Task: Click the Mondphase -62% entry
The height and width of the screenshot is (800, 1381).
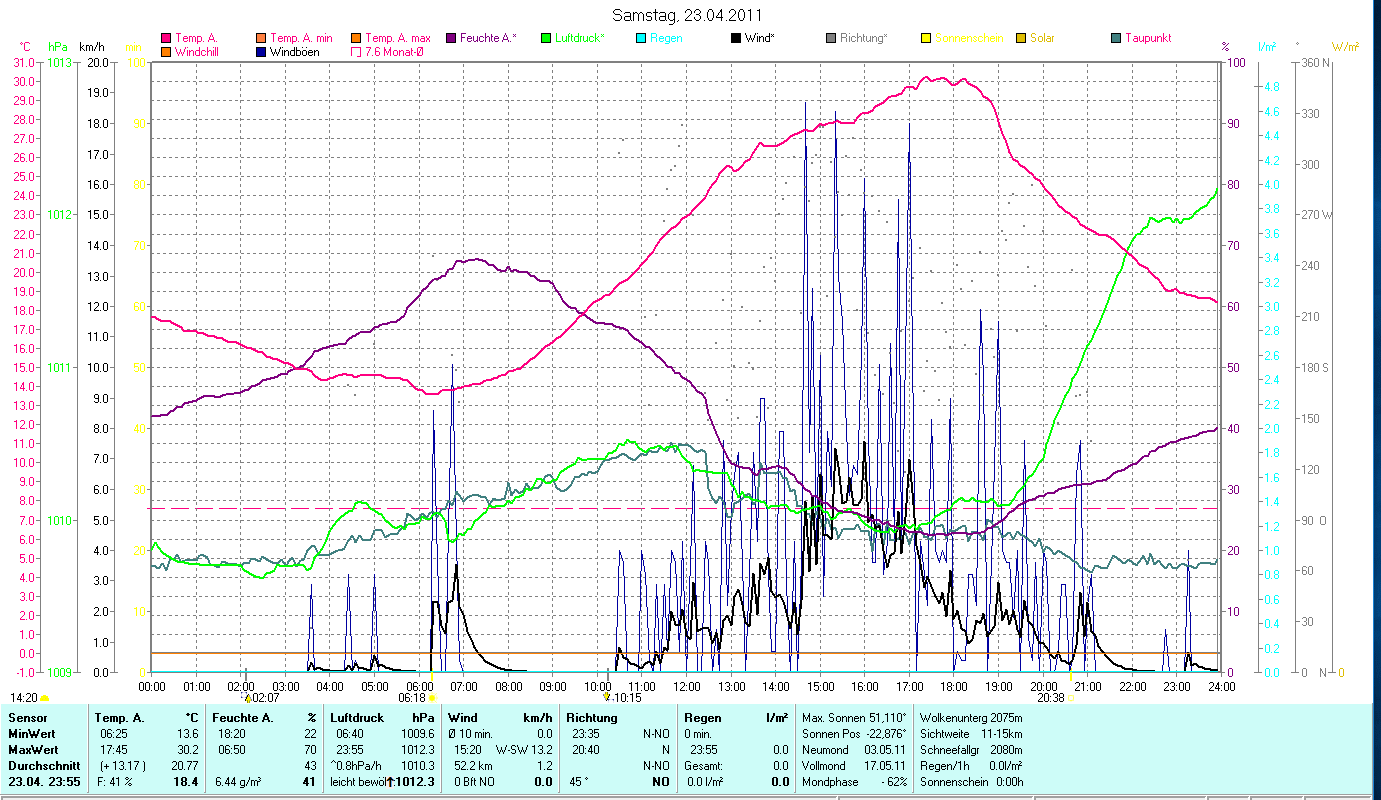Action: pos(855,782)
